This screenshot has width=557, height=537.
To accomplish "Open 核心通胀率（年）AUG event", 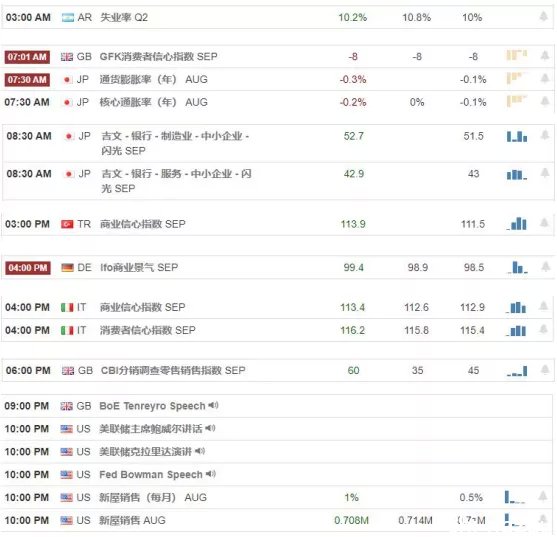I will (x=153, y=102).
